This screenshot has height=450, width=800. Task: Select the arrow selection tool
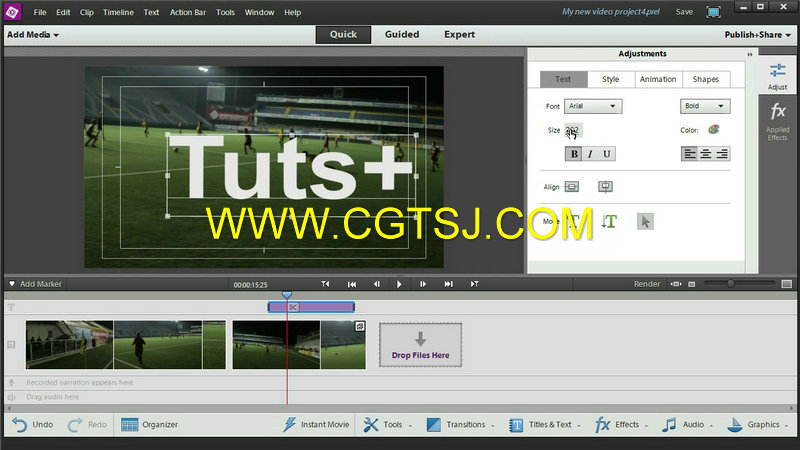point(645,221)
